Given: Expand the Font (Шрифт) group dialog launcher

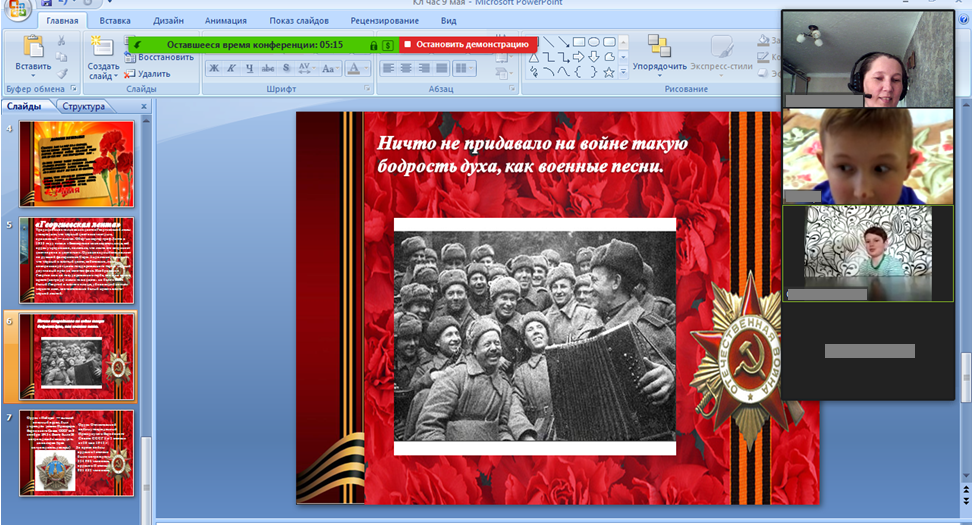Looking at the screenshot, I should tap(366, 89).
